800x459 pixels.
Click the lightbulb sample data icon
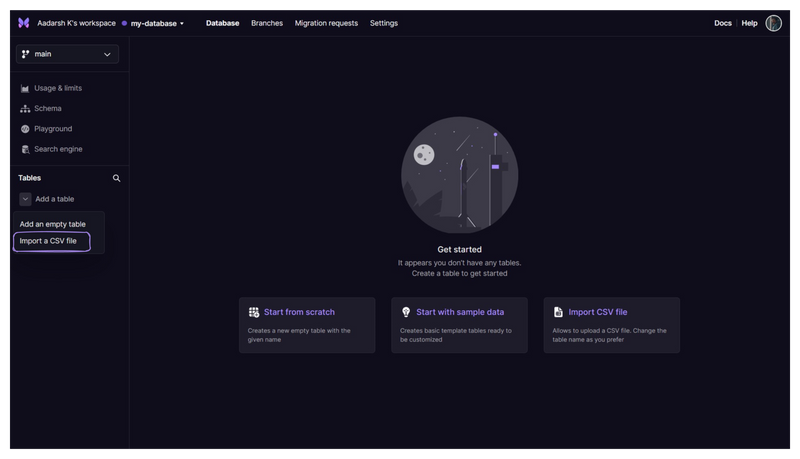406,312
